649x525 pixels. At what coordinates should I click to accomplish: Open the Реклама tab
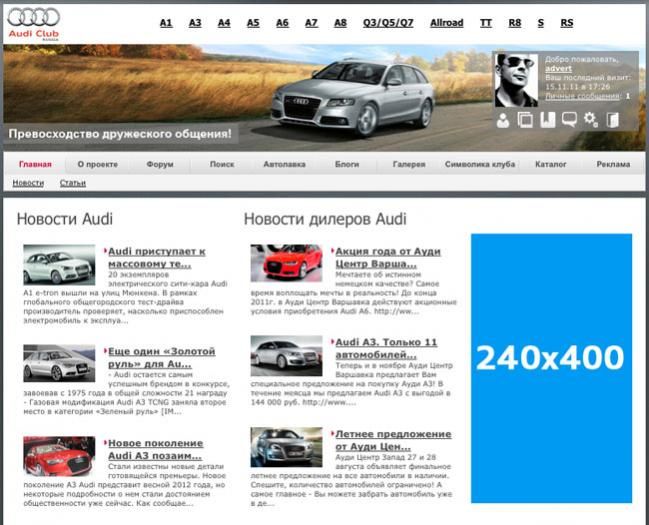click(613, 164)
